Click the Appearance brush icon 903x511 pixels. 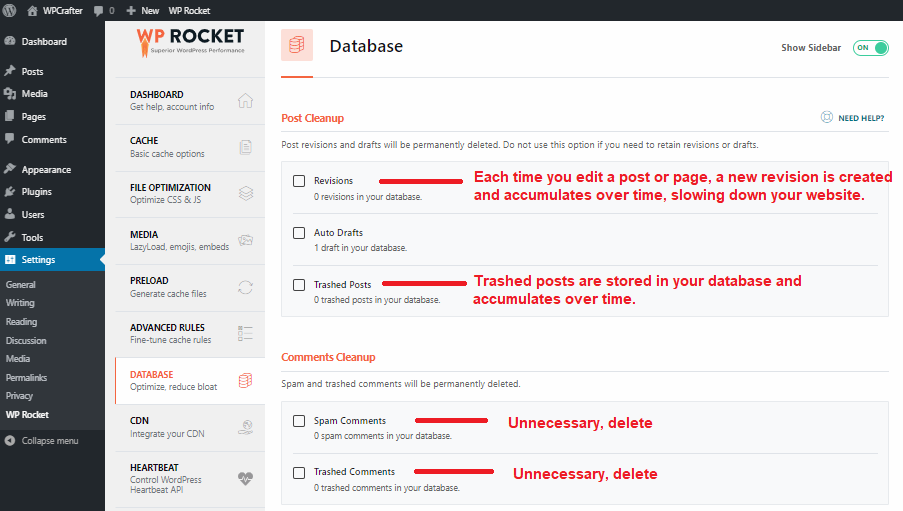[x=10, y=169]
